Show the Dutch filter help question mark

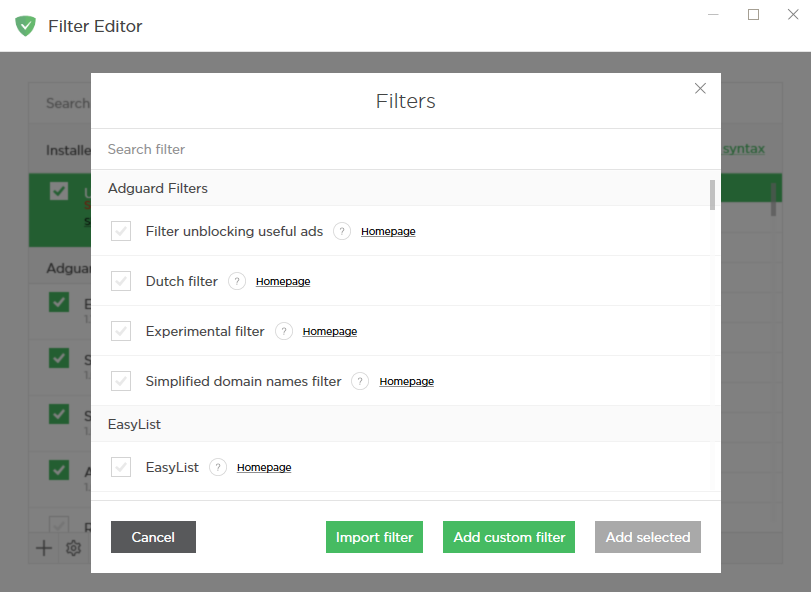pos(237,281)
